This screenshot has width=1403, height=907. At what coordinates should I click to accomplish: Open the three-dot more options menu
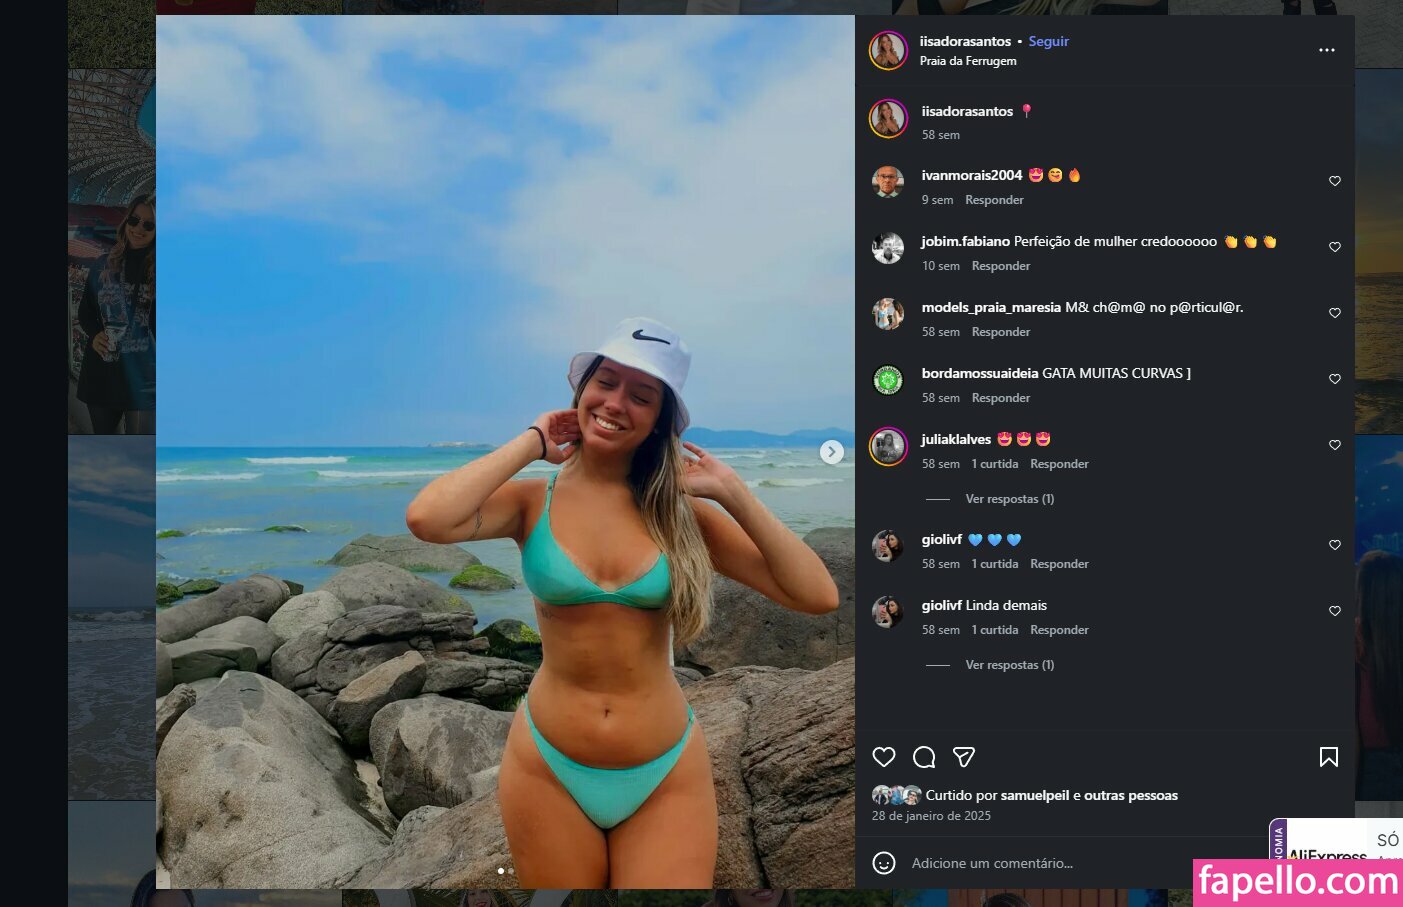coord(1327,50)
